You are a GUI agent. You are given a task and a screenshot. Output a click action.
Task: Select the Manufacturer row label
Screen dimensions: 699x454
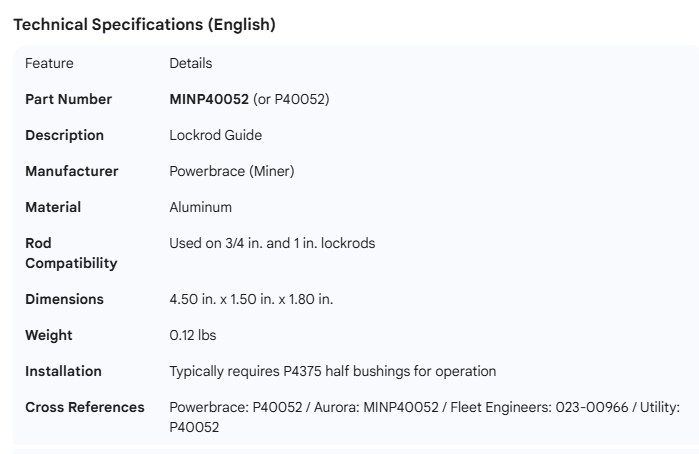point(71,171)
